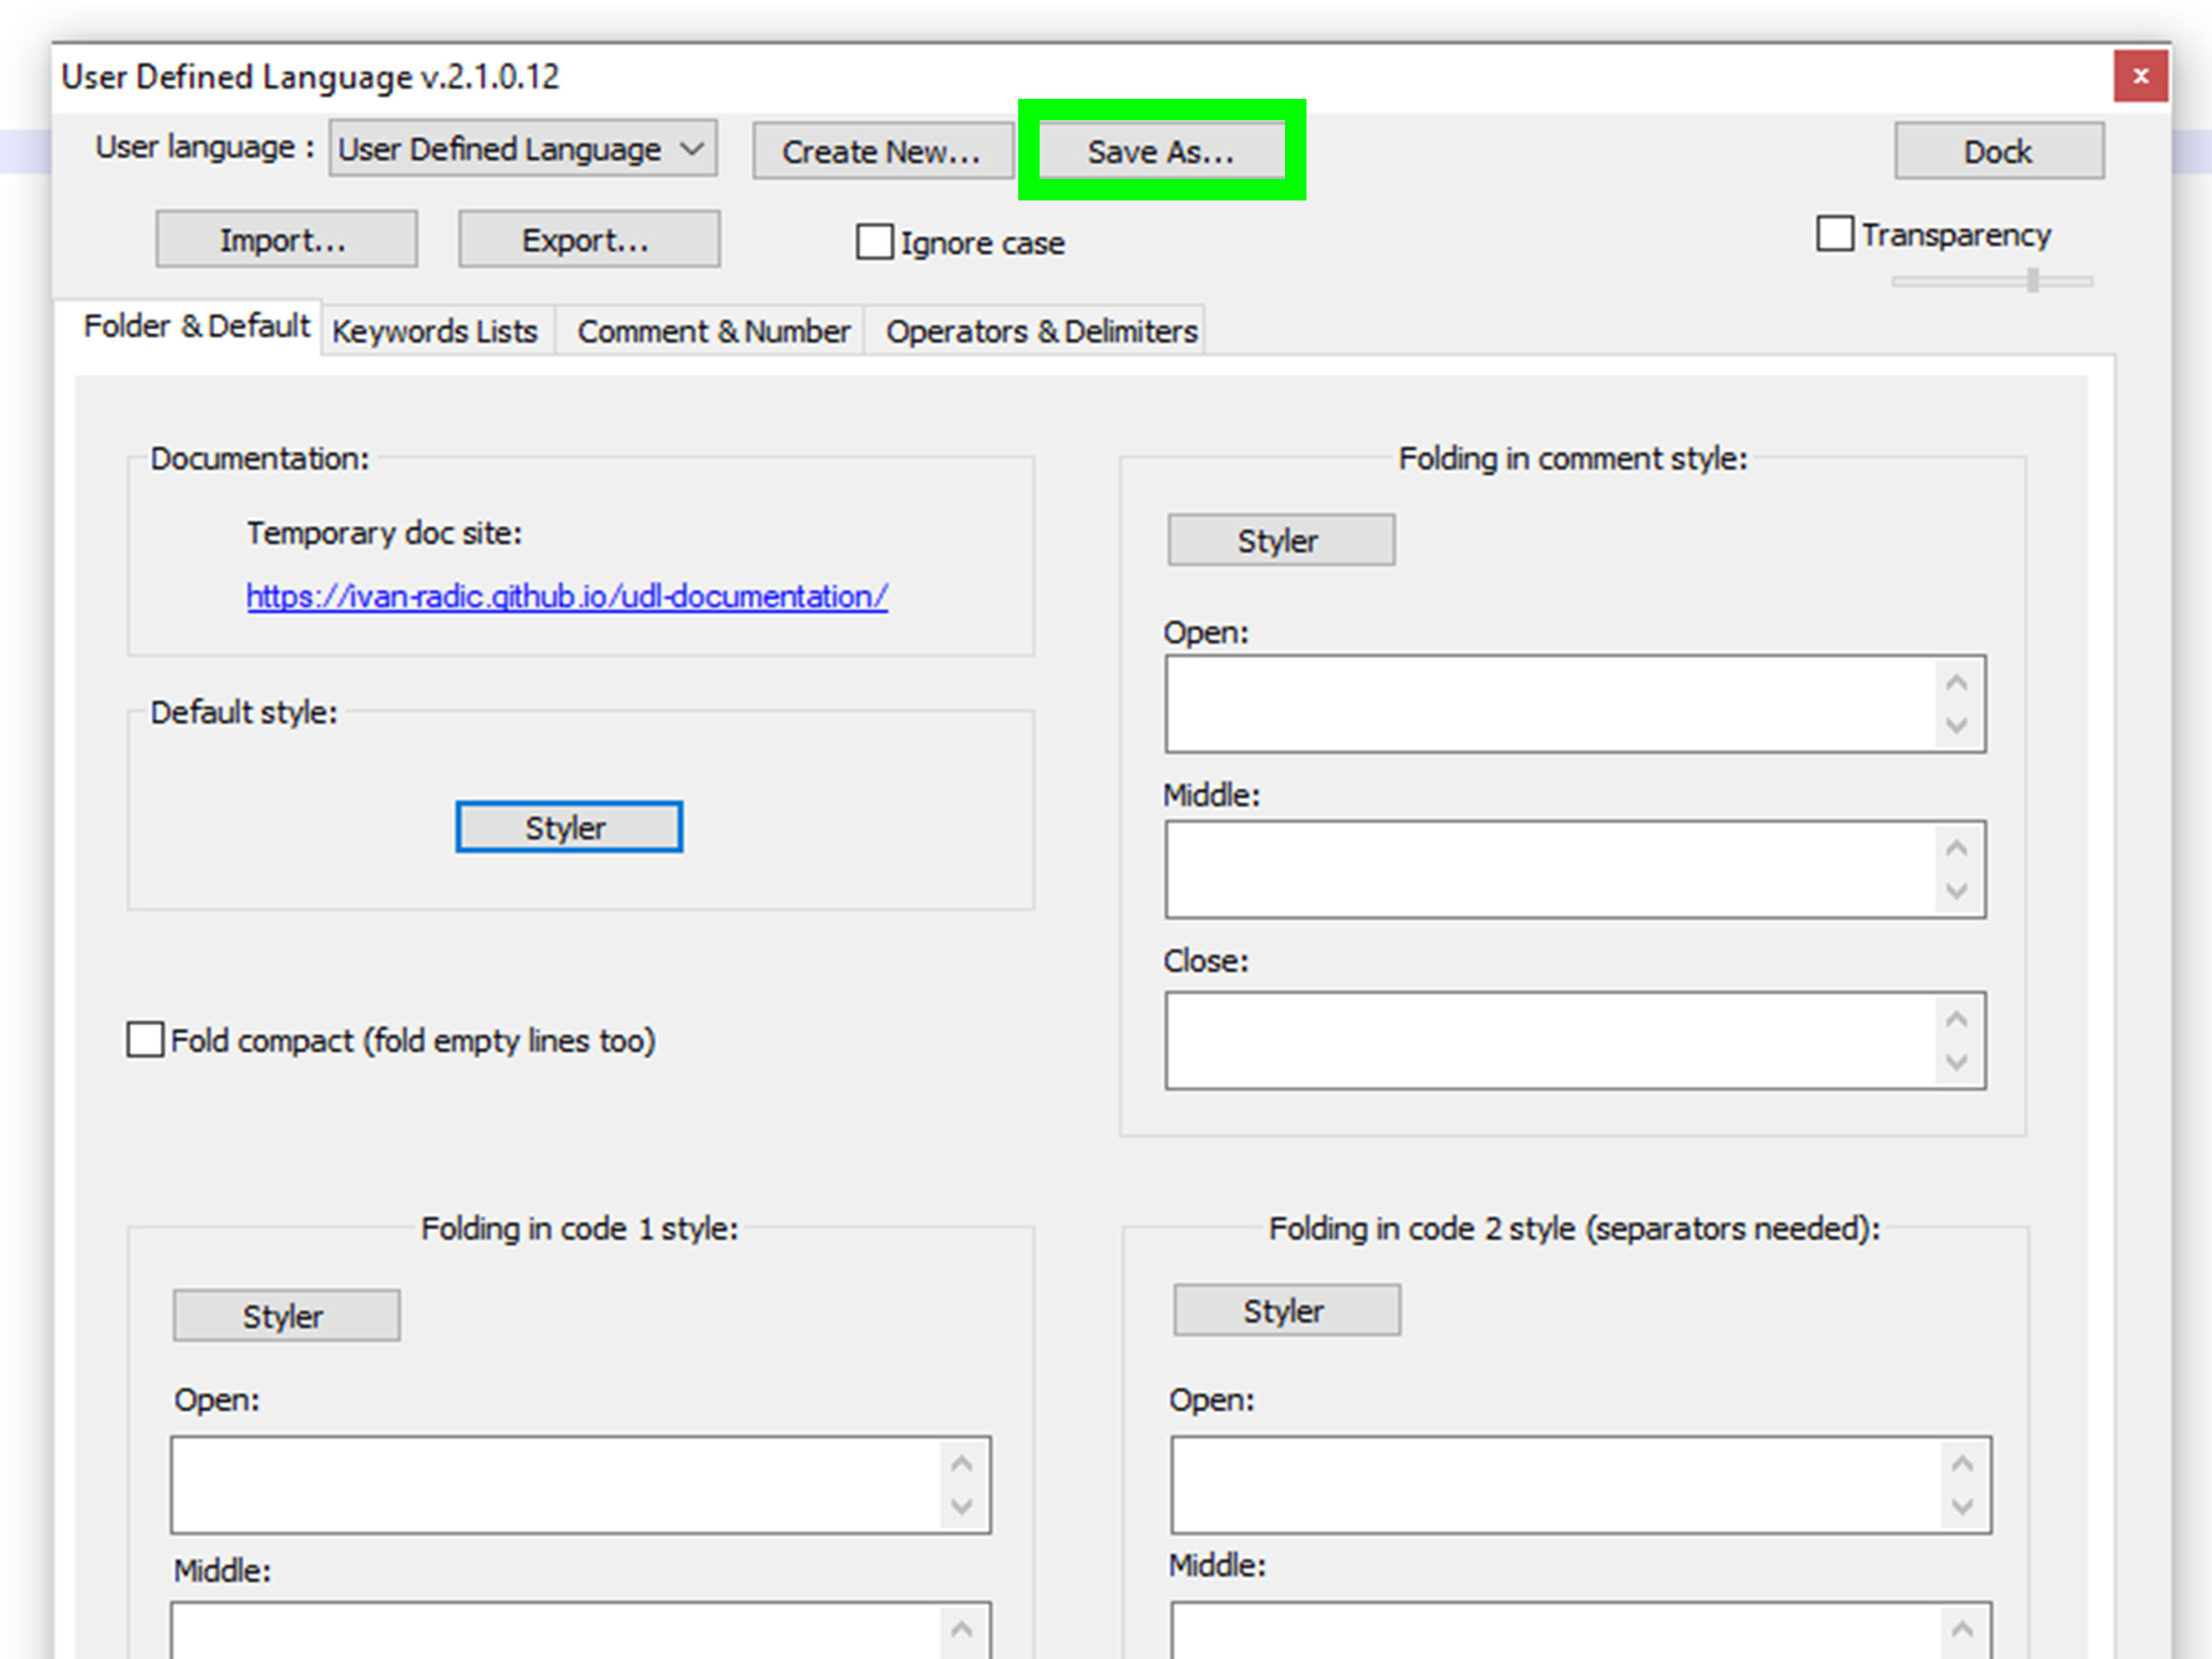Check Fold compact (fold empty lines too)
2212x1659 pixels.
(x=146, y=1040)
